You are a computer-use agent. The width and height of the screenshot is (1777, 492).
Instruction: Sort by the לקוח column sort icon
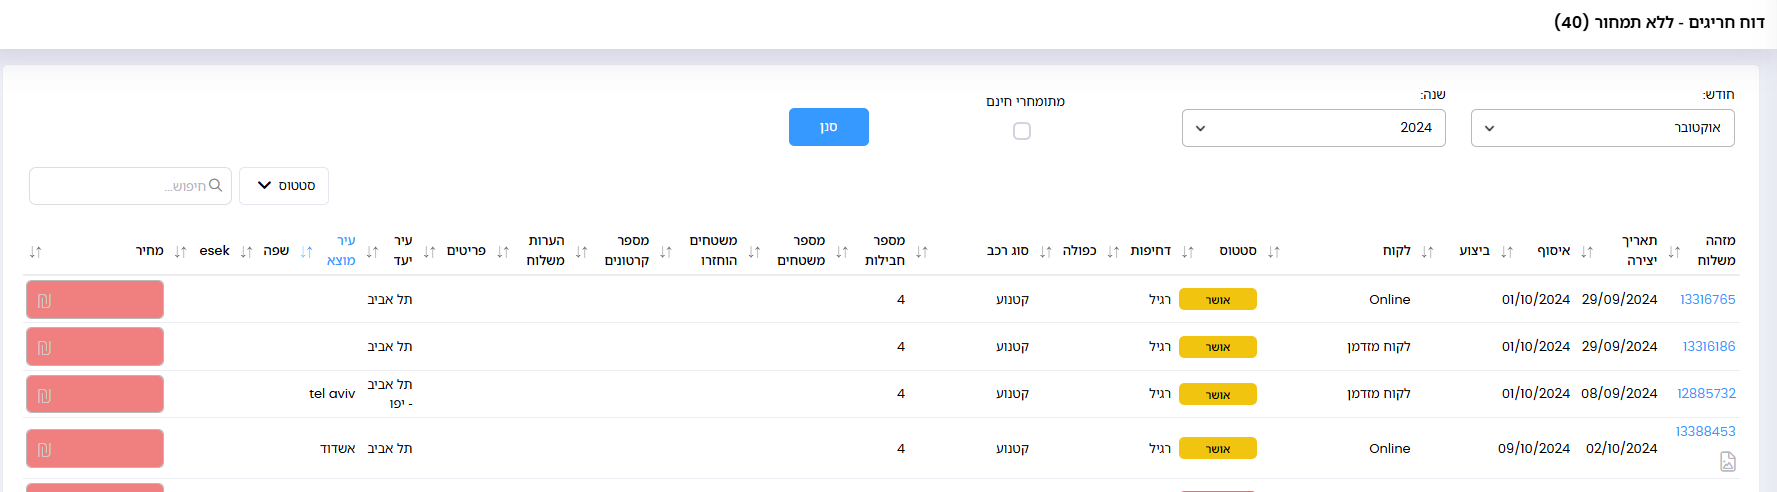click(1427, 252)
